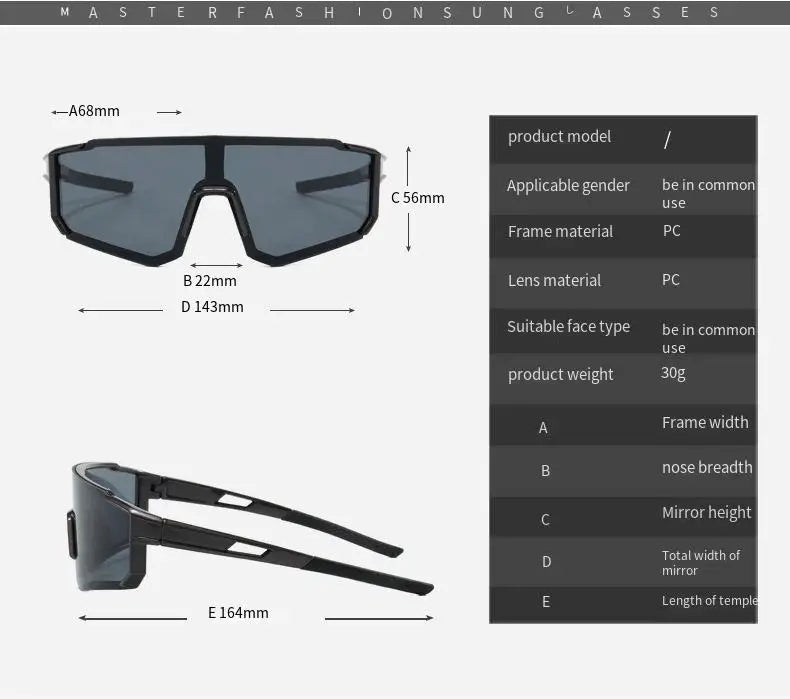Click the 'Lens material' table cell
This screenshot has width=790, height=699.
point(554,280)
